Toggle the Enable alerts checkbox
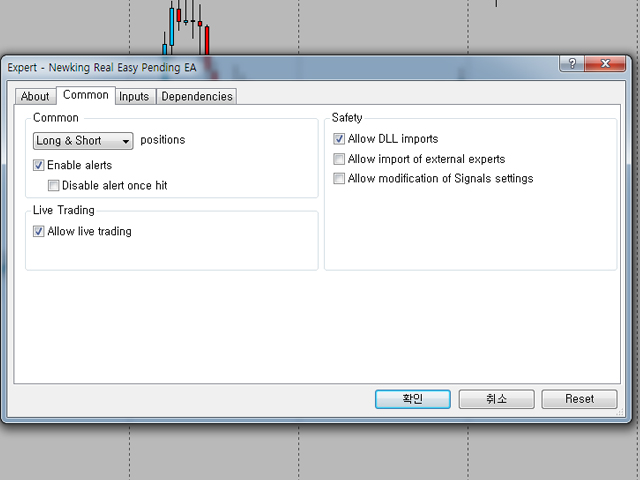640x480 pixels. [39, 165]
